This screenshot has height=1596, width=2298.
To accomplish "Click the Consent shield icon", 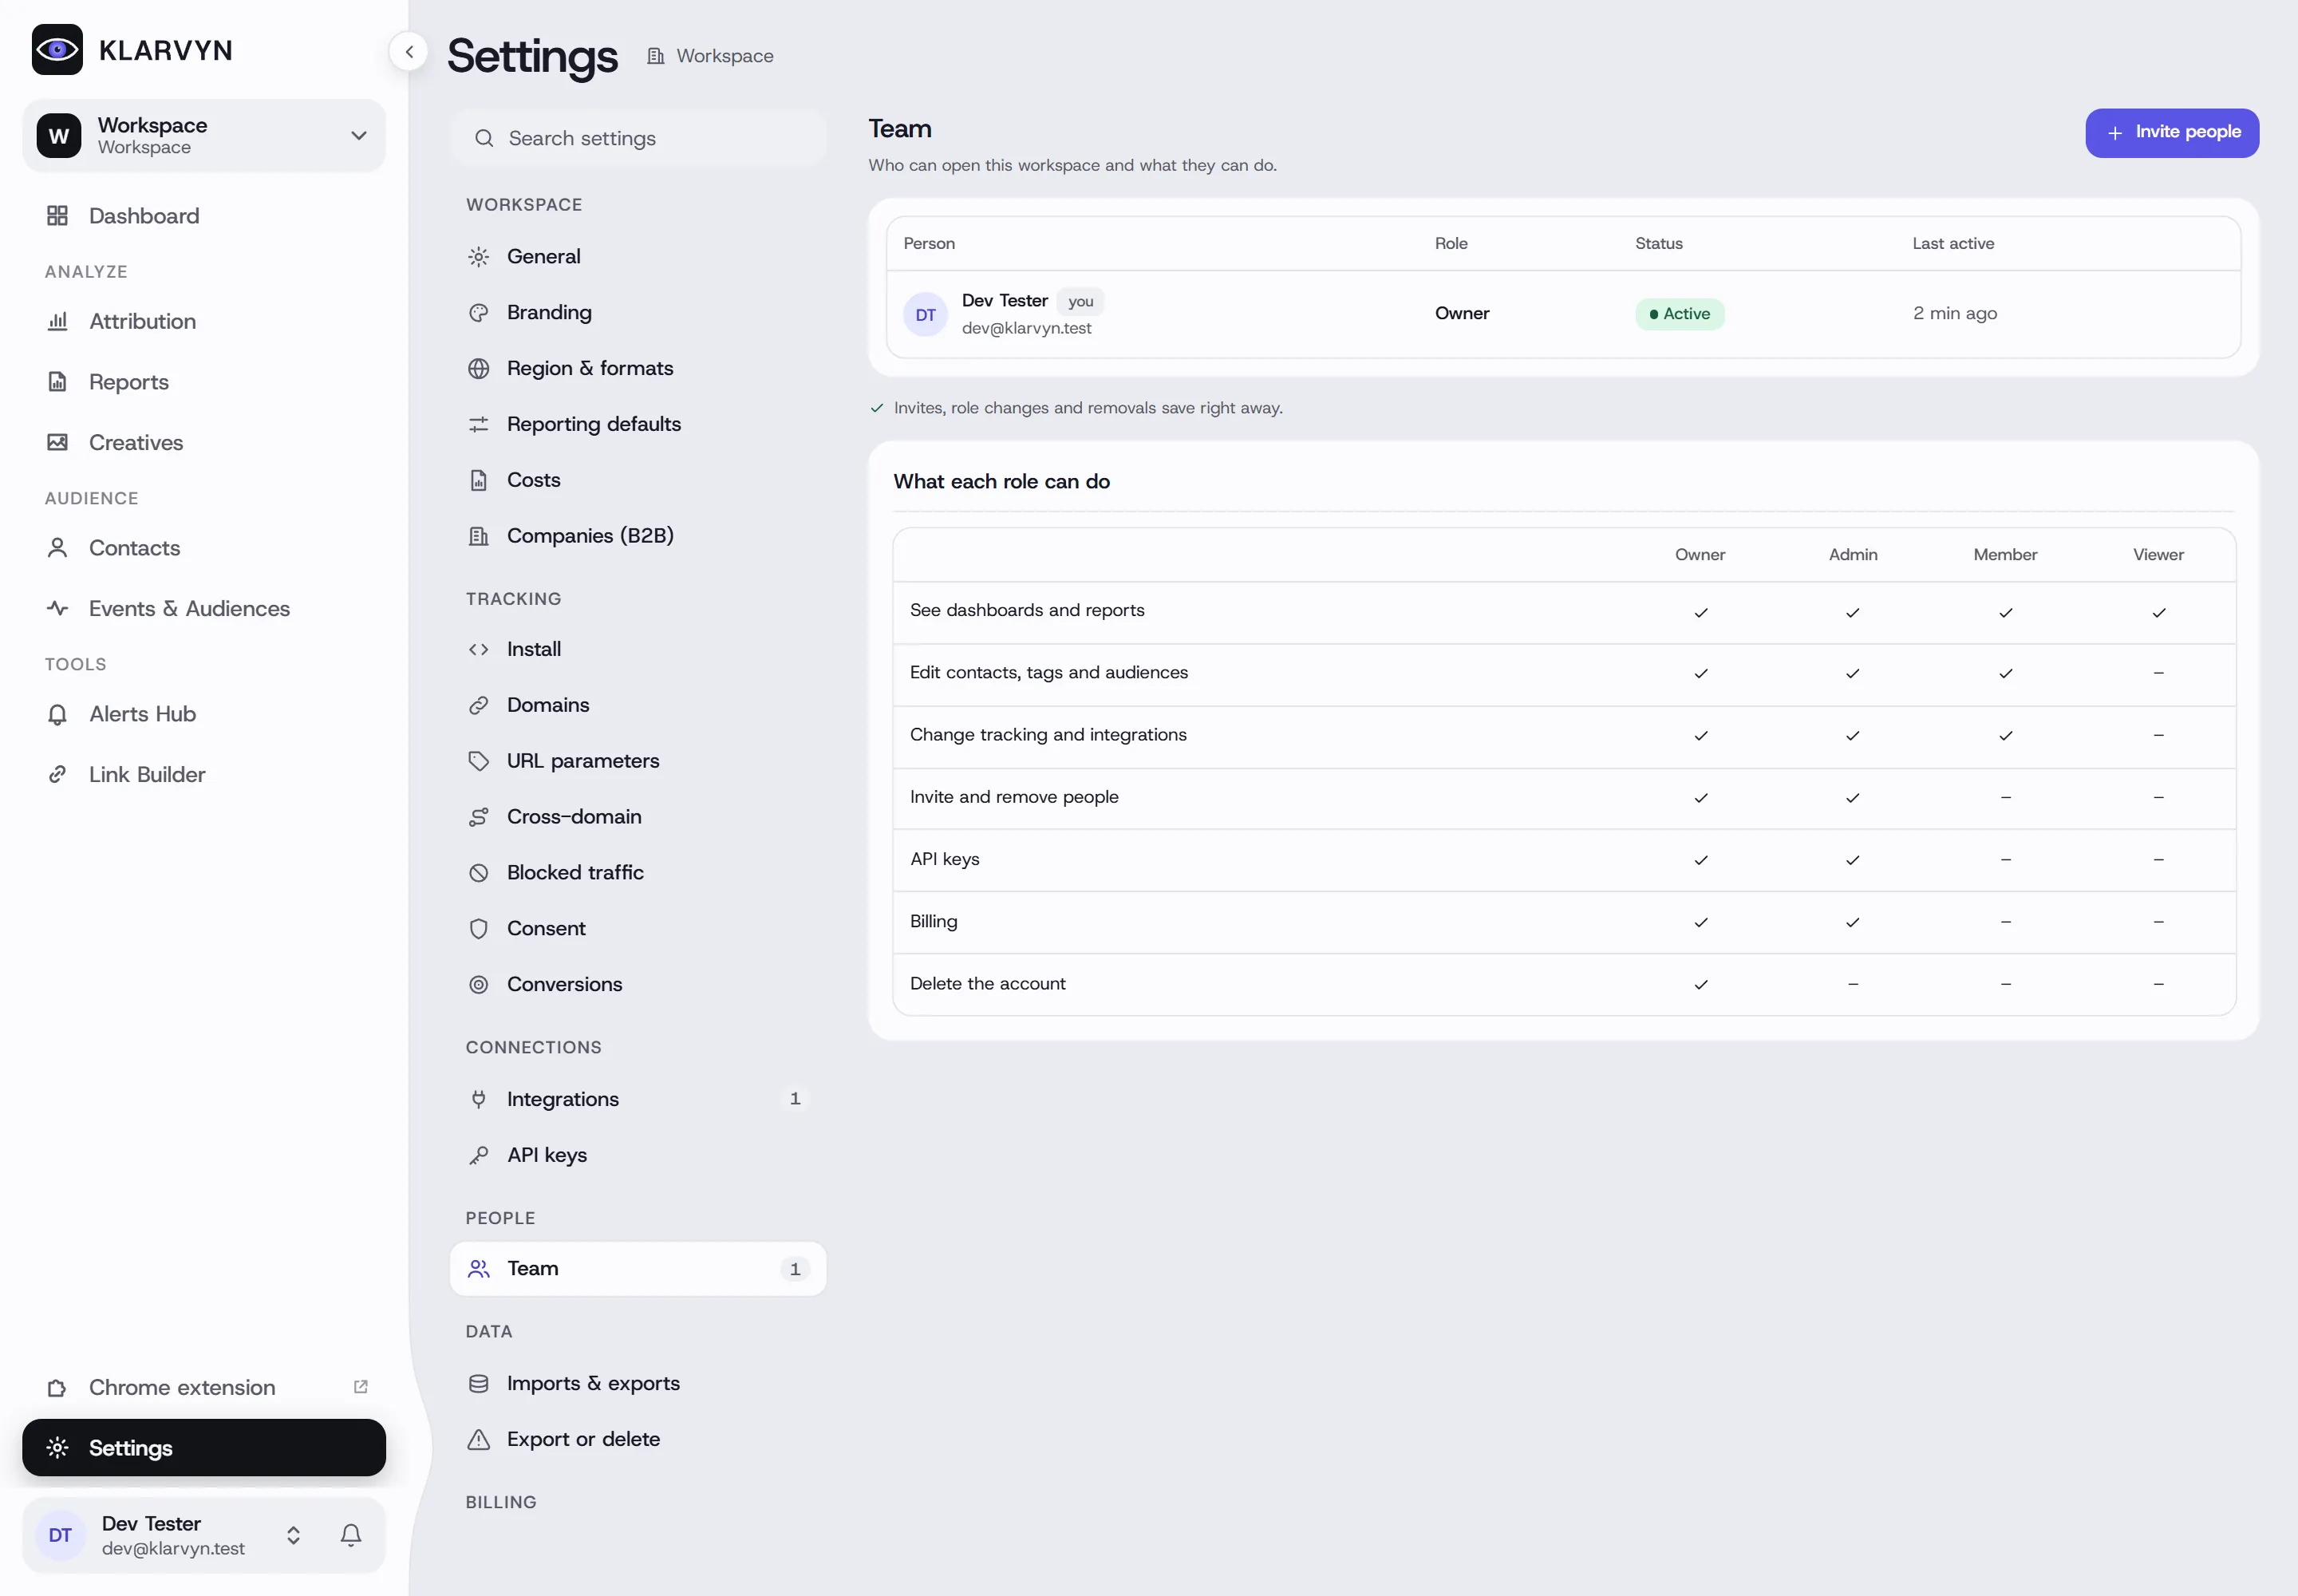I will [x=479, y=929].
